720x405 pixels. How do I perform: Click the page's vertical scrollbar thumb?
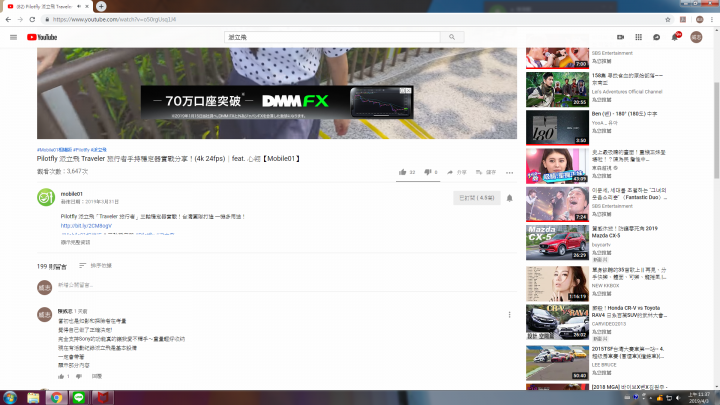coord(716,130)
